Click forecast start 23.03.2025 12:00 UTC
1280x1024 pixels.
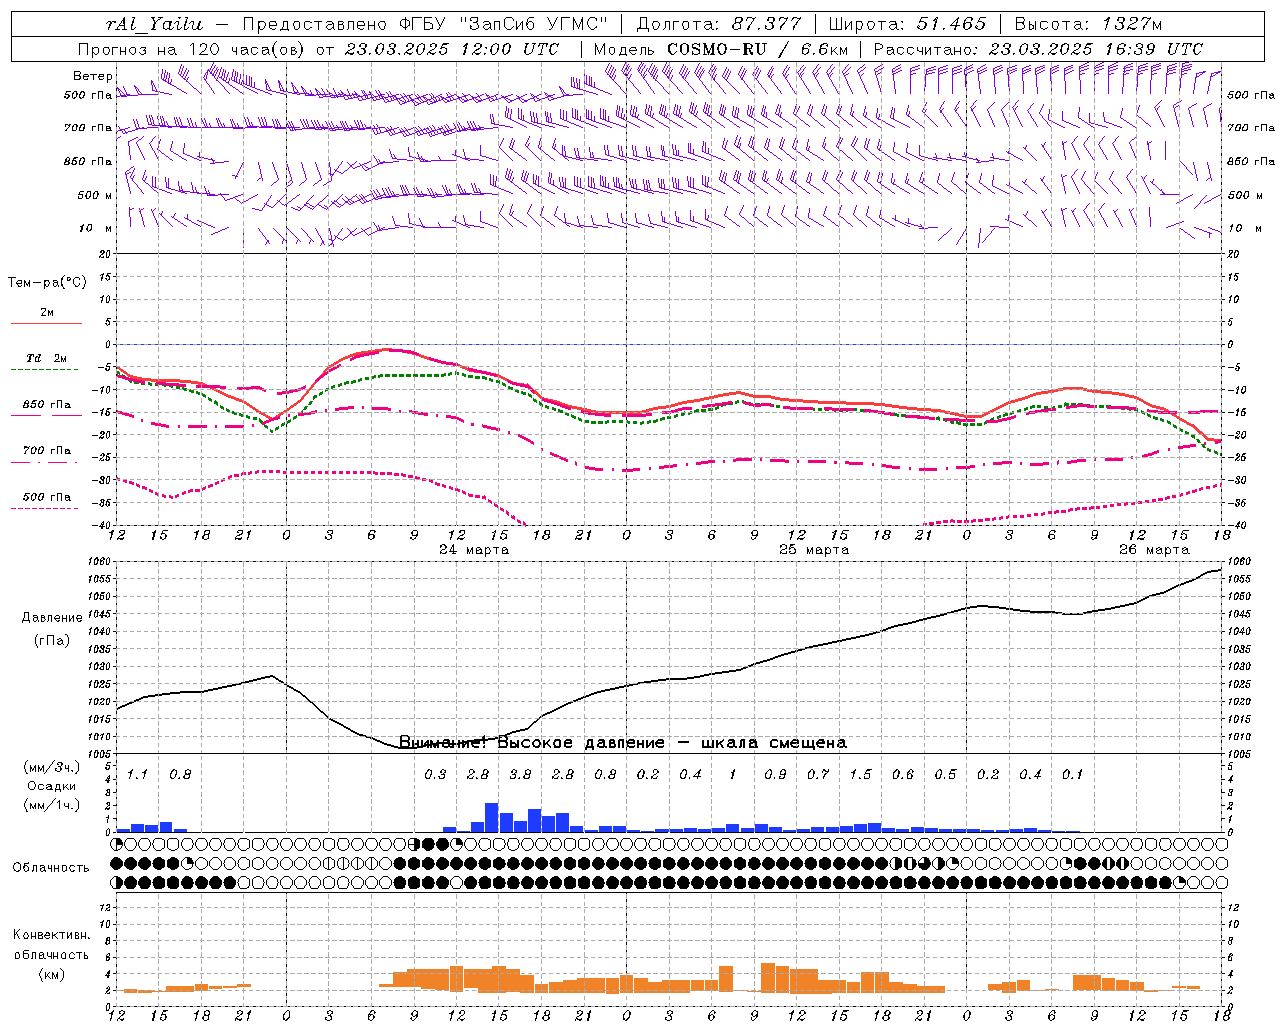pyautogui.click(x=452, y=49)
